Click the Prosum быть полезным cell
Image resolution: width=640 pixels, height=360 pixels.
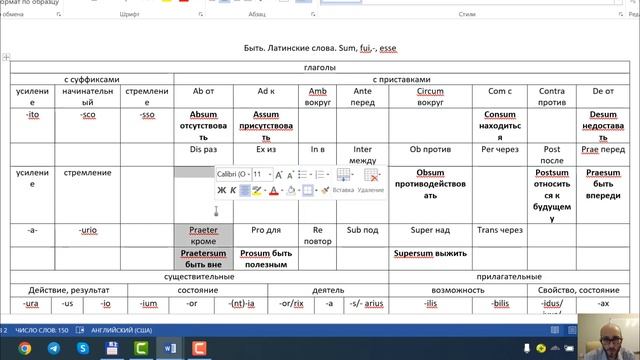(266, 259)
